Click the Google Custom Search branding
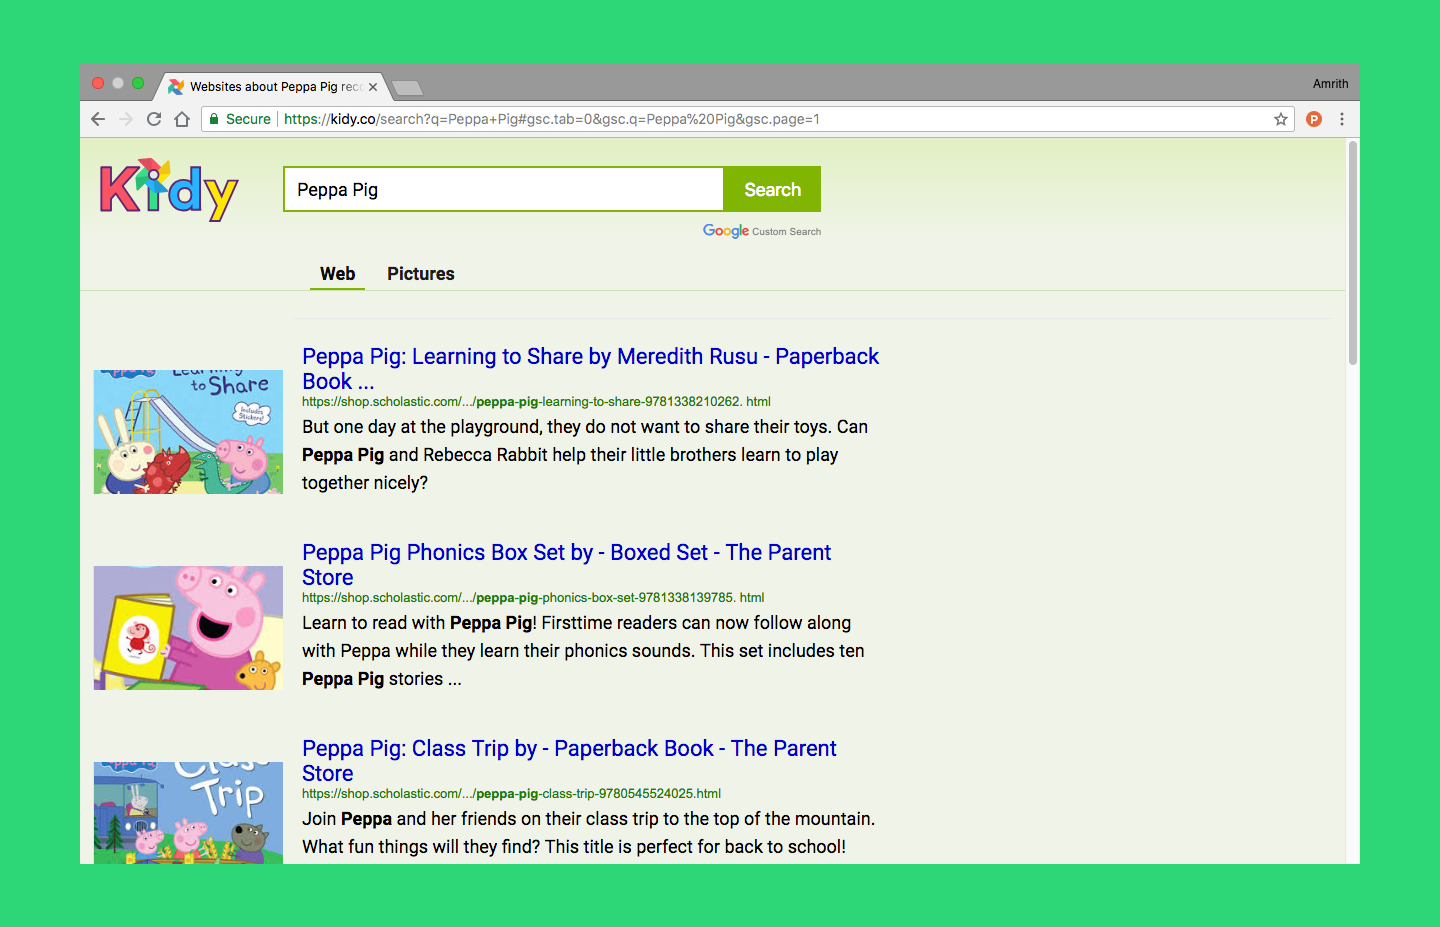The width and height of the screenshot is (1440, 927). coord(762,231)
